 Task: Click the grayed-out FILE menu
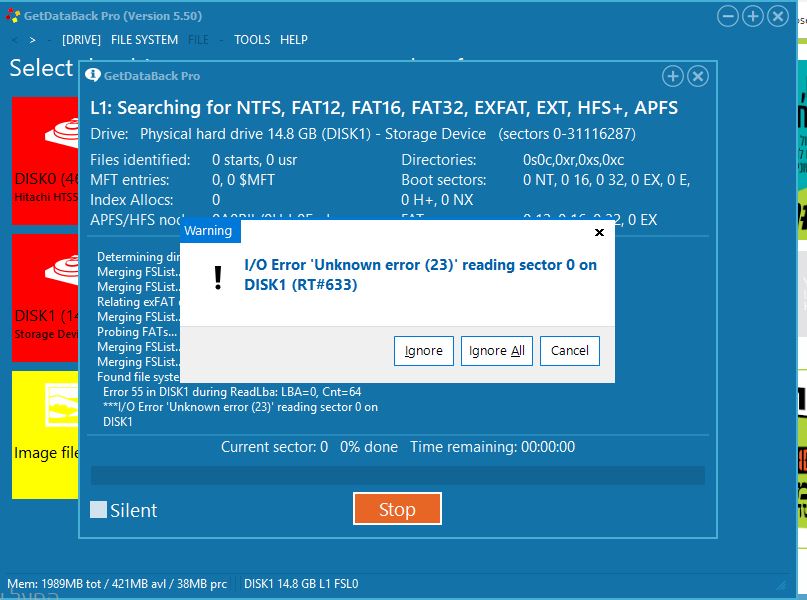tap(198, 40)
